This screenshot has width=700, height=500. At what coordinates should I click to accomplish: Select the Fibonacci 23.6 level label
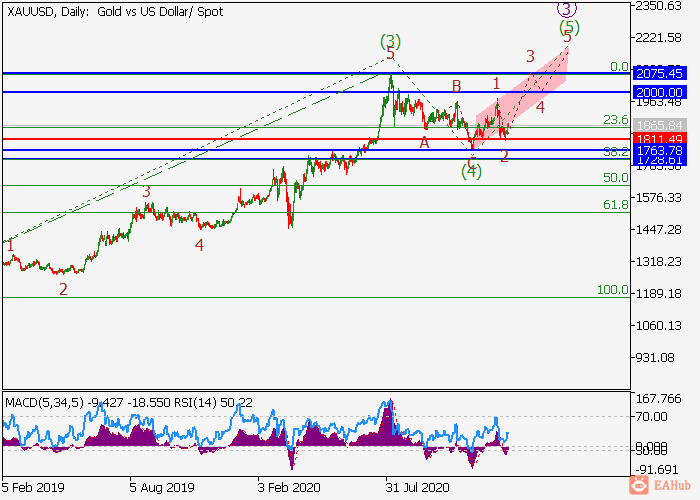616,120
